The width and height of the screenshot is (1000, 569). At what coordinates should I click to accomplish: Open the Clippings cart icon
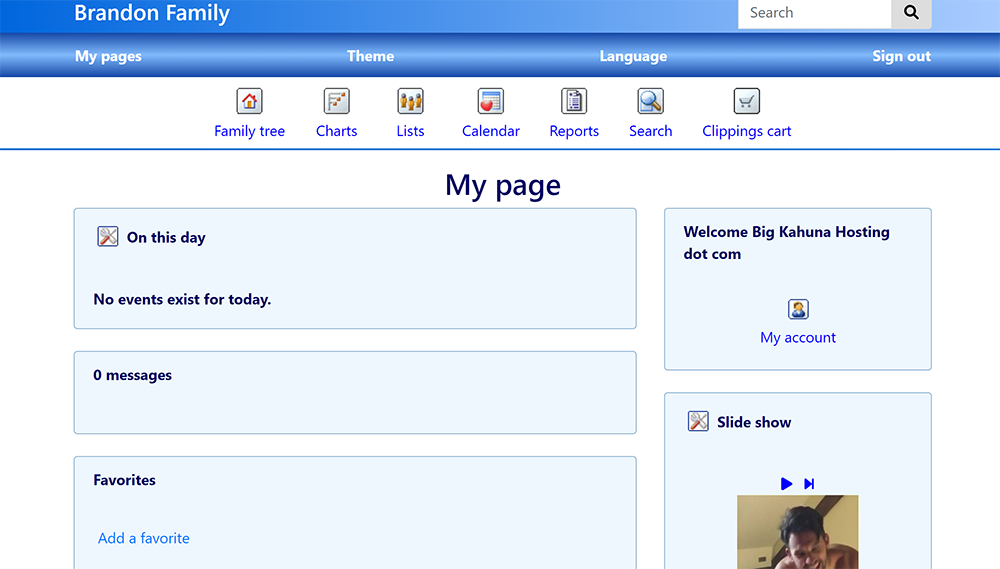746,101
